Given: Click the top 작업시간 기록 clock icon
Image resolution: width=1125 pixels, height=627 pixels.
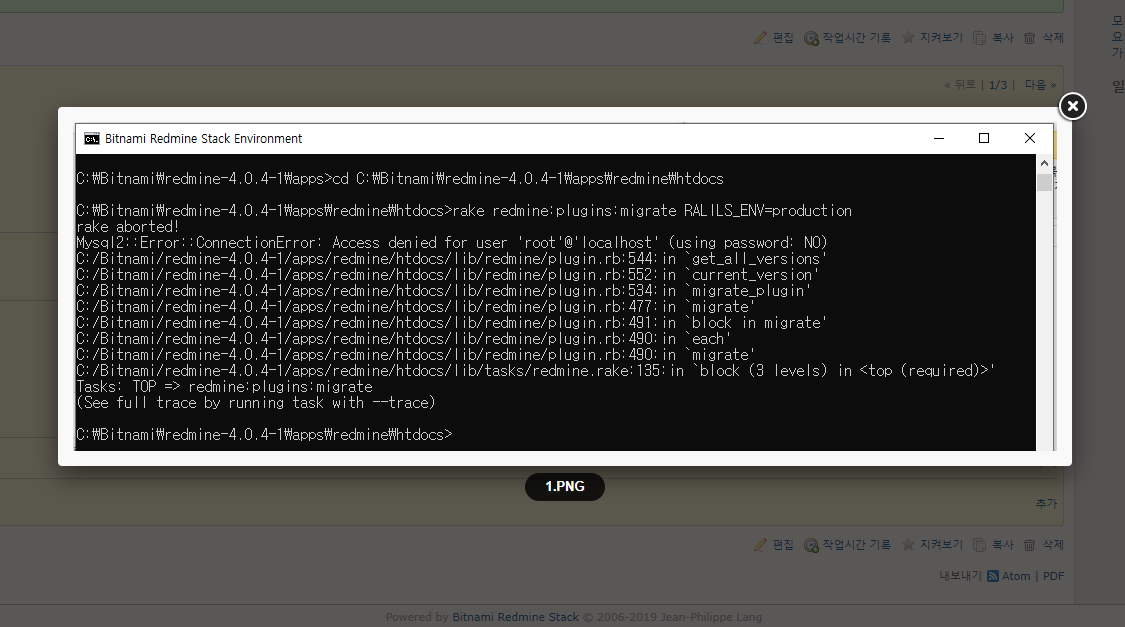Looking at the screenshot, I should 811,38.
